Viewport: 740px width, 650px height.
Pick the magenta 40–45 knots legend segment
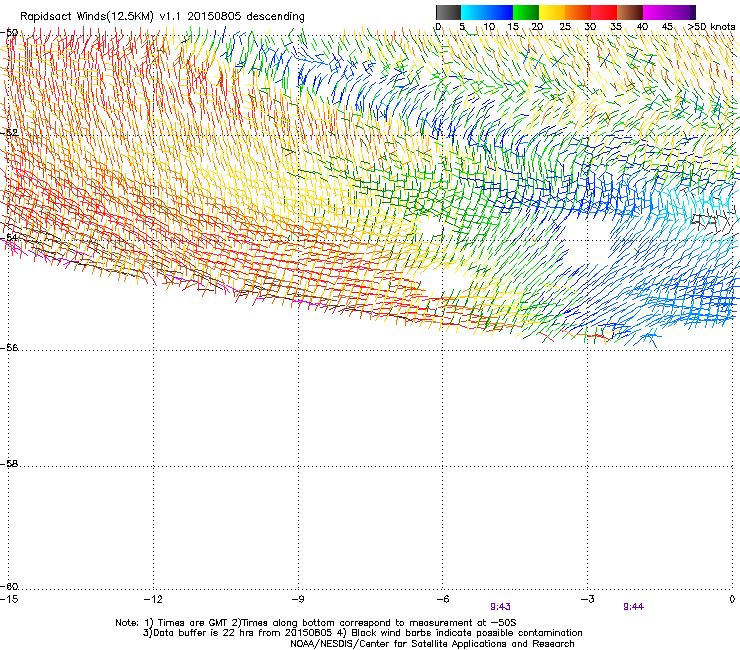[656, 12]
